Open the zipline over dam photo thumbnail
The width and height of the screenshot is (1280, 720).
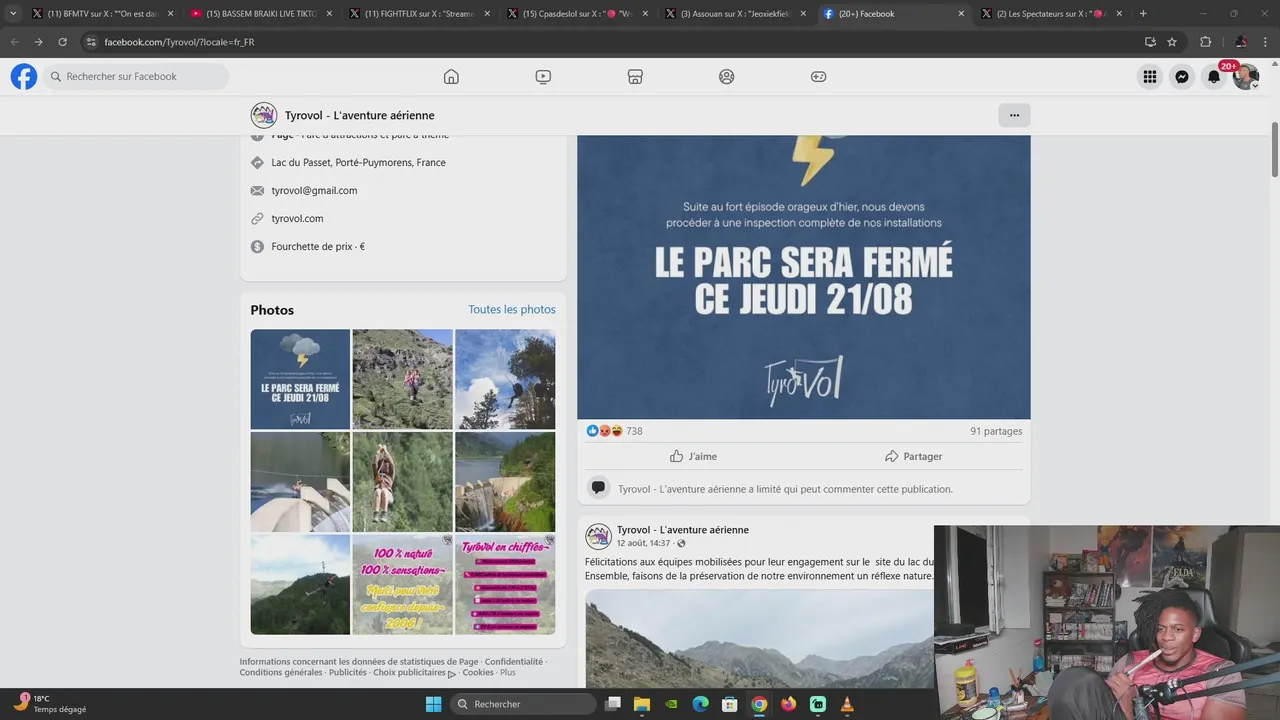coord(300,482)
